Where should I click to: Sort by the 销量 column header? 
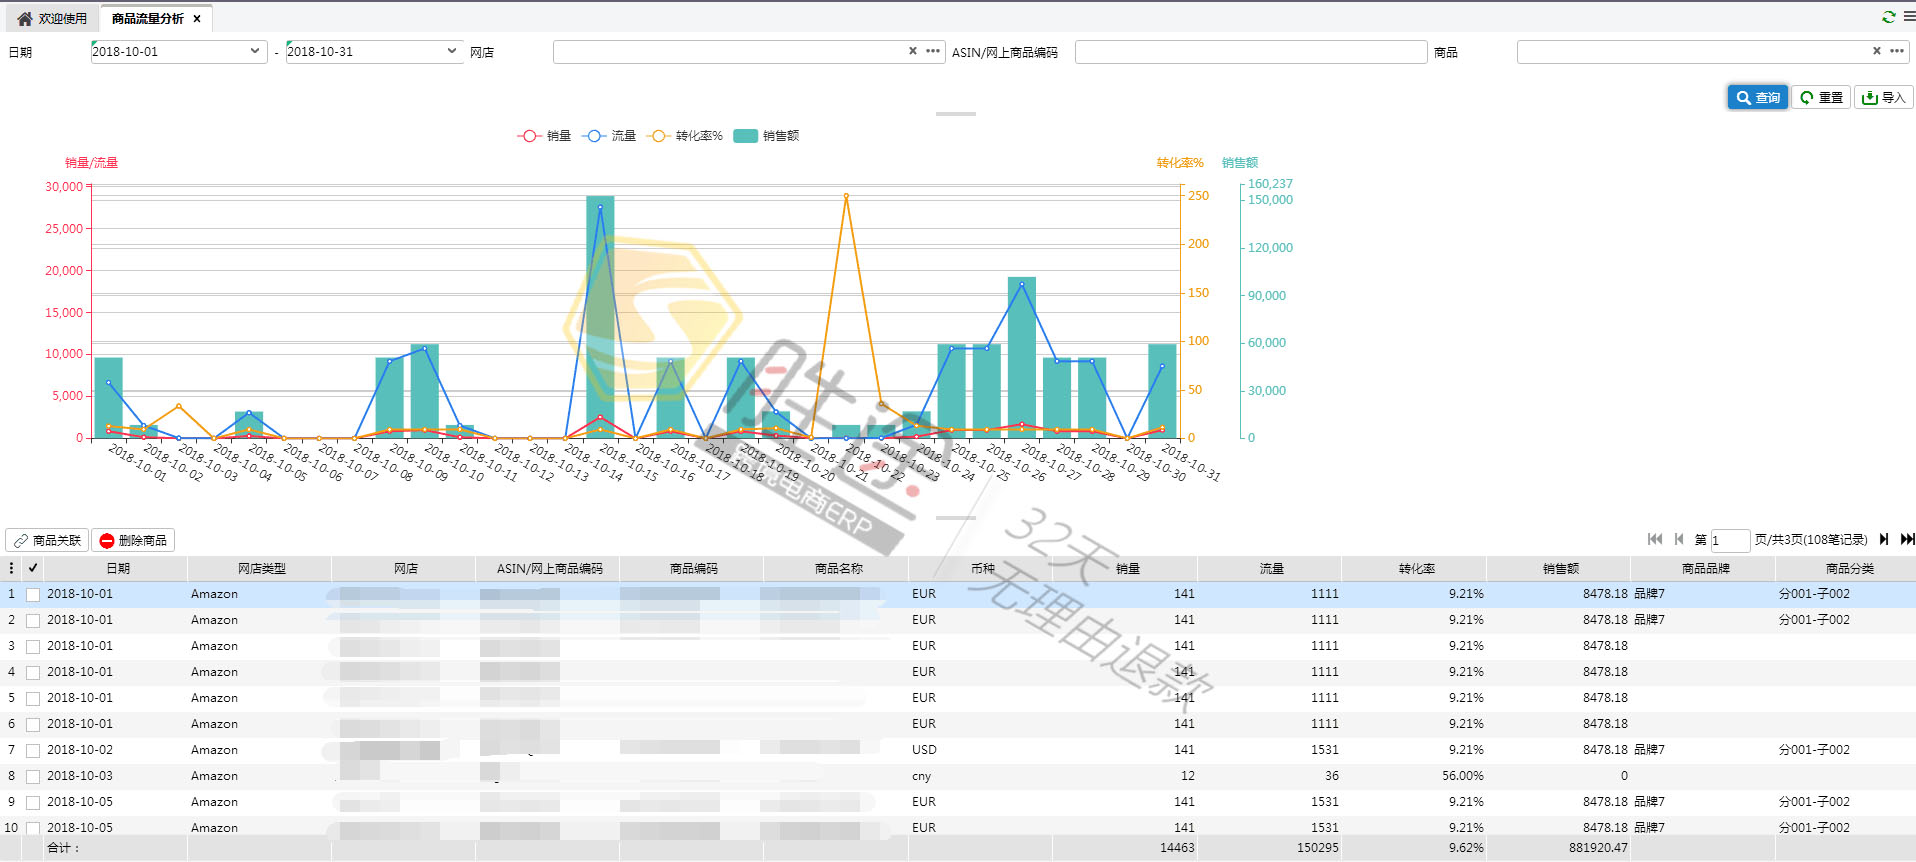[1125, 568]
